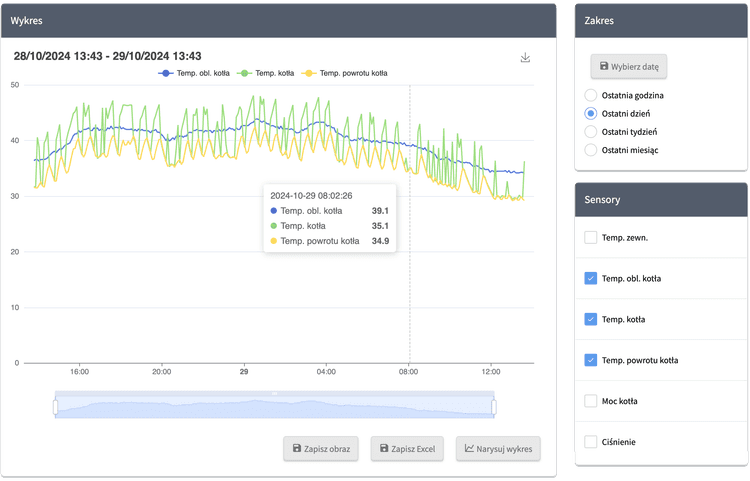
Task: Select Ostatnia godzina range option
Action: pos(591,96)
